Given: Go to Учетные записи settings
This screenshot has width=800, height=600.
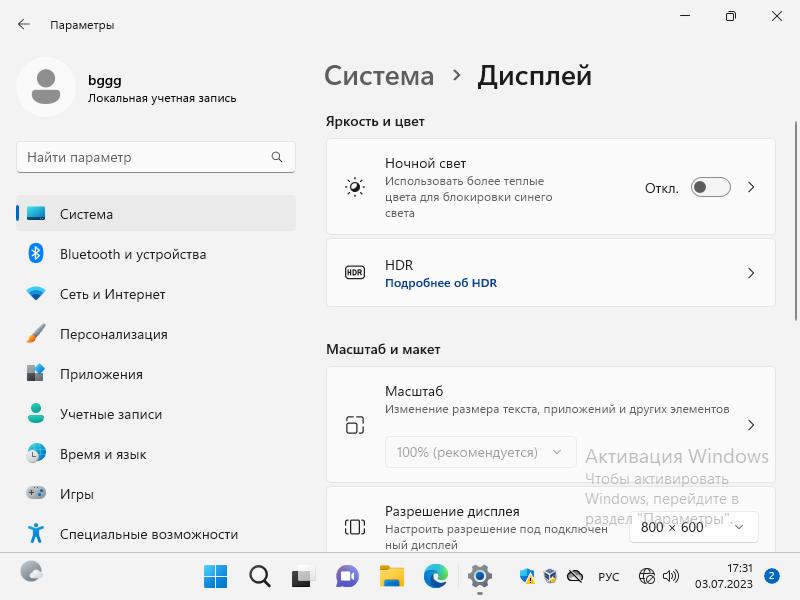Looking at the screenshot, I should [110, 414].
